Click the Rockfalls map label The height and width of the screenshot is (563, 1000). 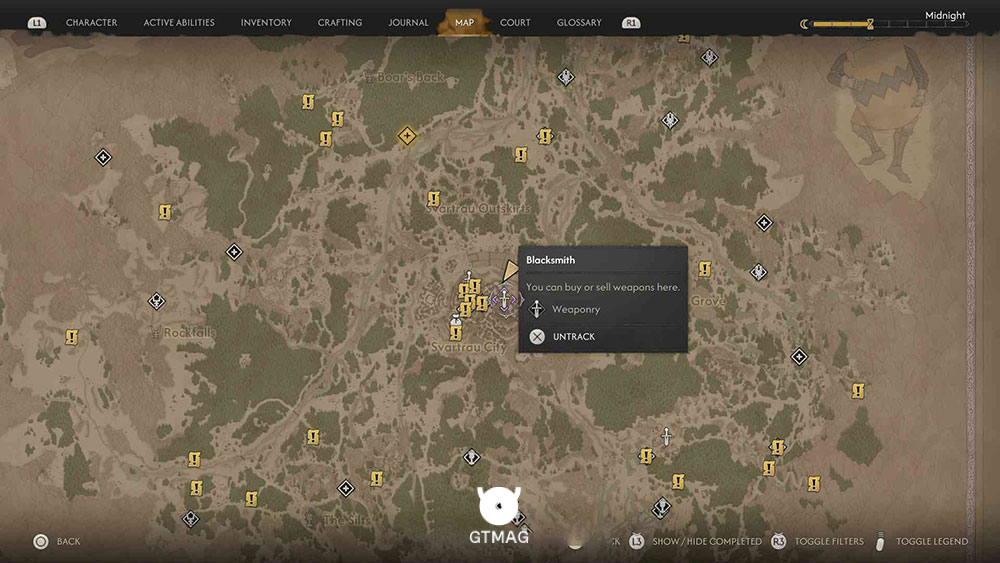[189, 332]
